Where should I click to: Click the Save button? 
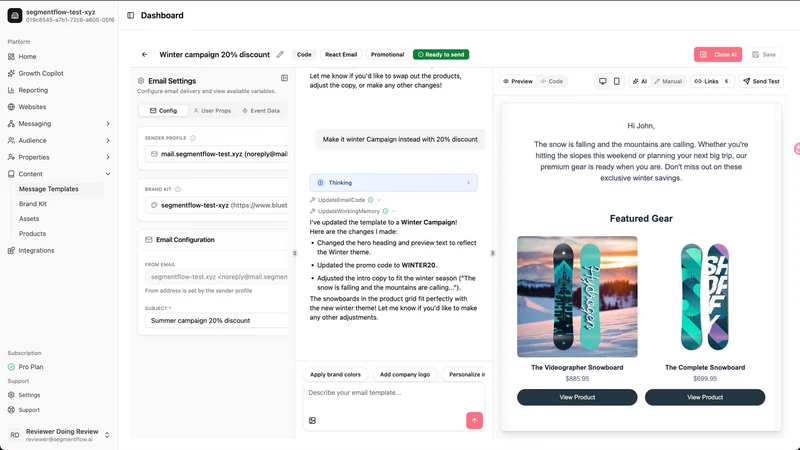tap(764, 55)
